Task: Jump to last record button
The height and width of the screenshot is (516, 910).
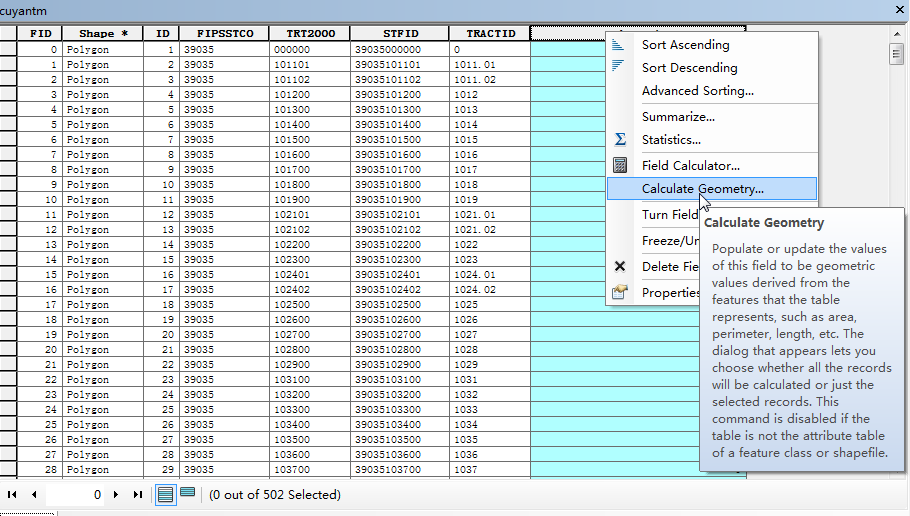Action: click(x=138, y=495)
